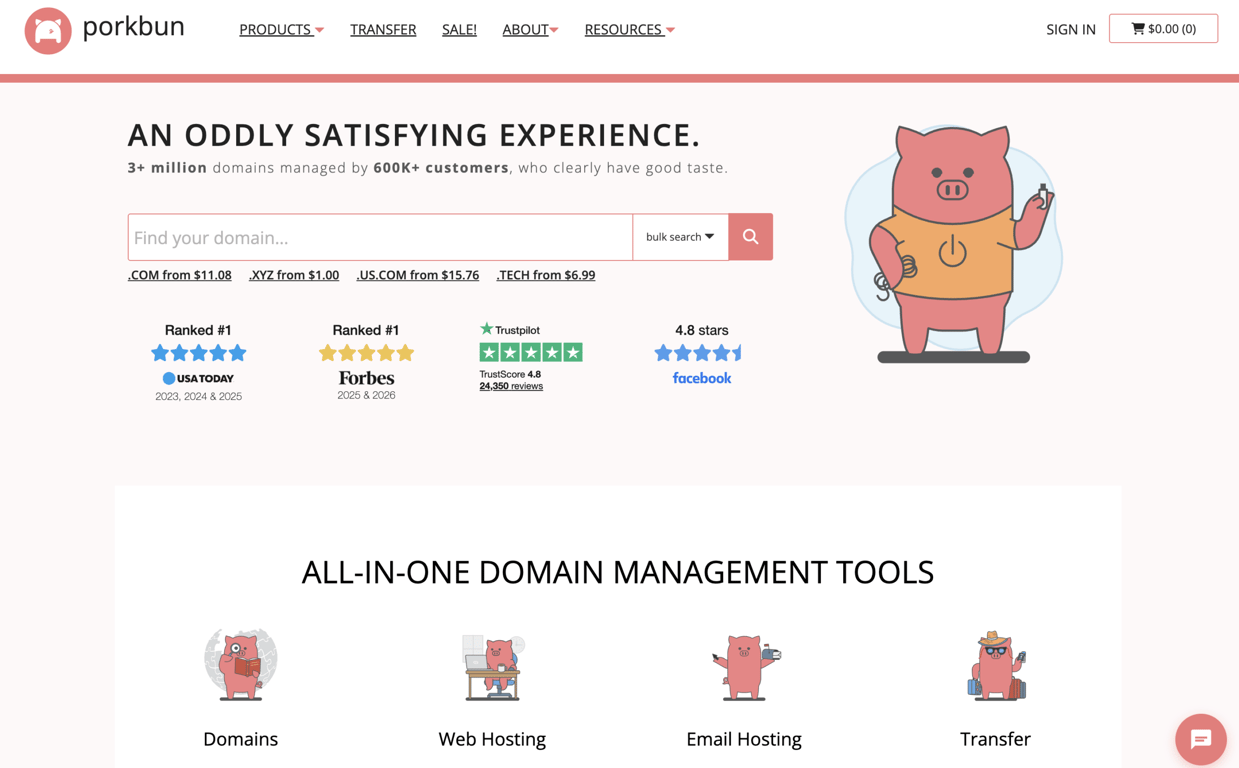Expand the Resources dropdown arrow

pyautogui.click(x=670, y=31)
